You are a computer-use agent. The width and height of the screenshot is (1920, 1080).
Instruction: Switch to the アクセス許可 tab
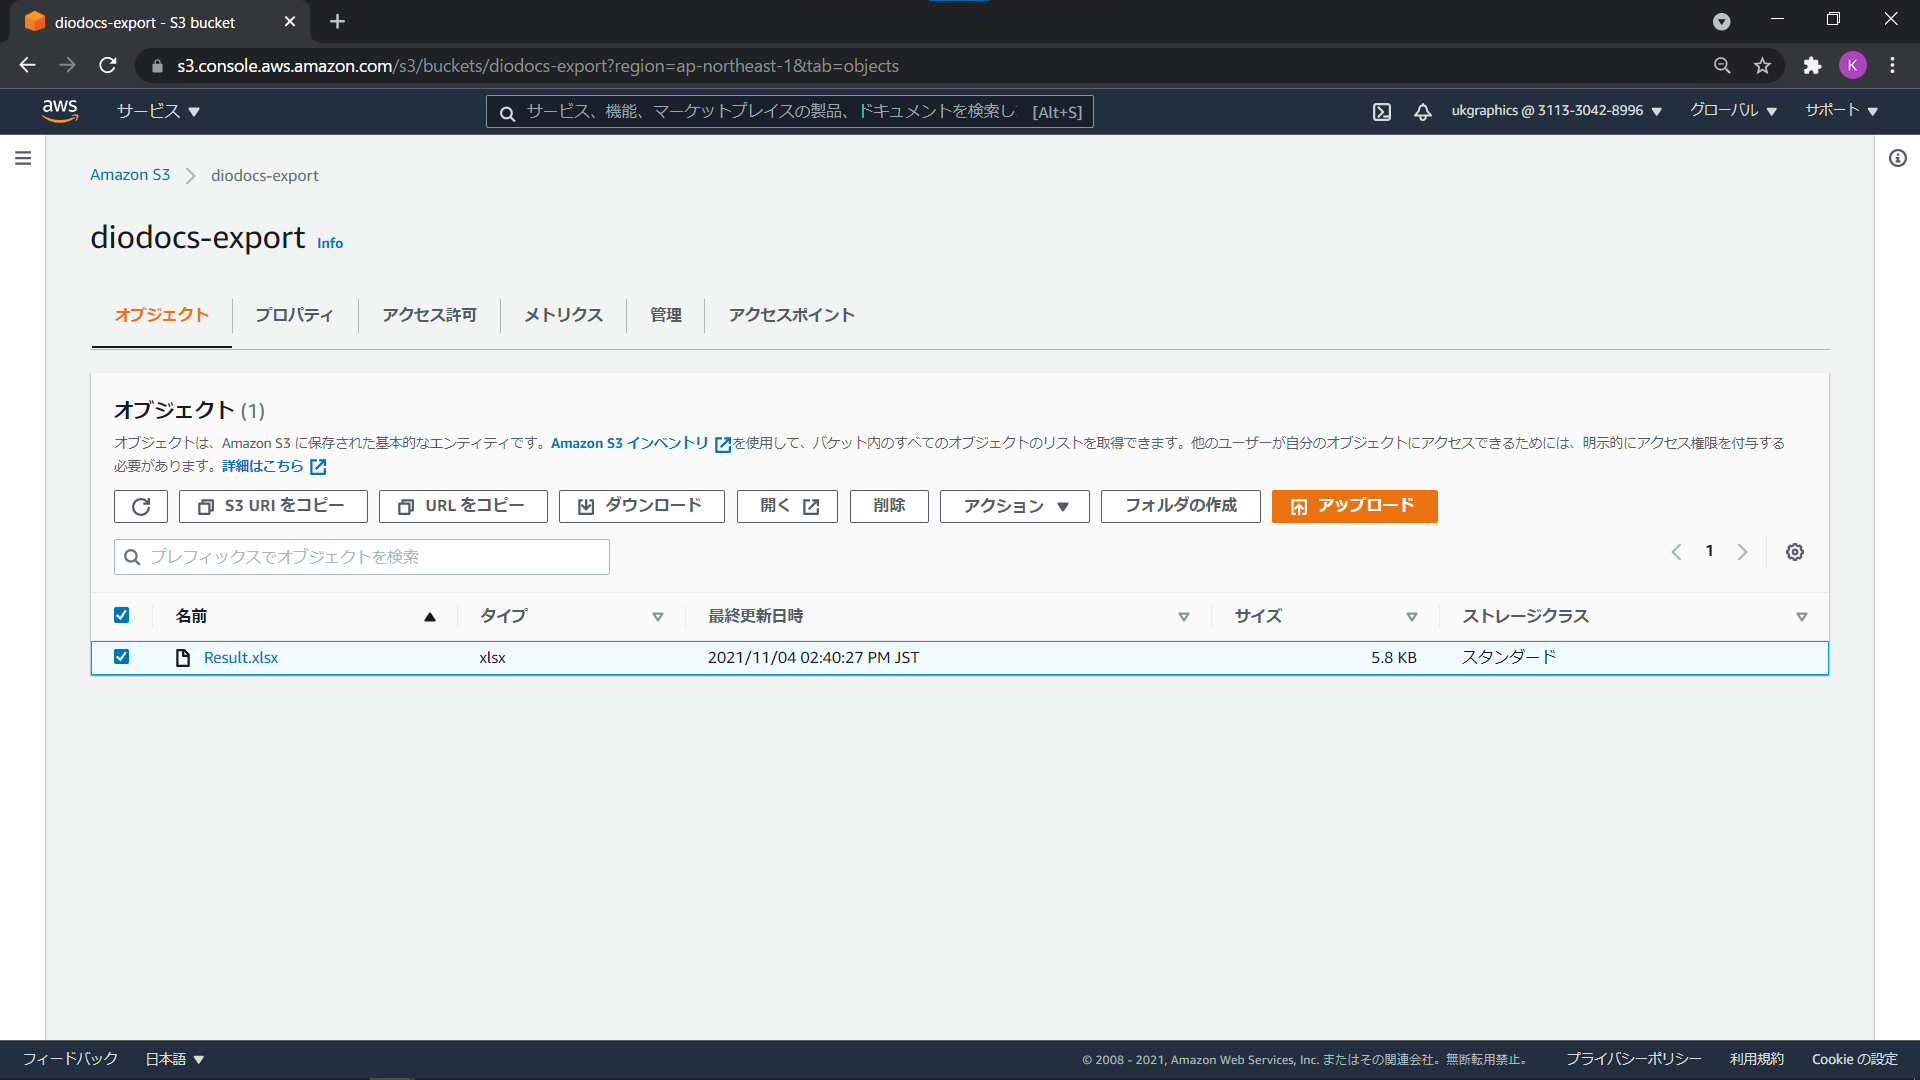tap(429, 315)
